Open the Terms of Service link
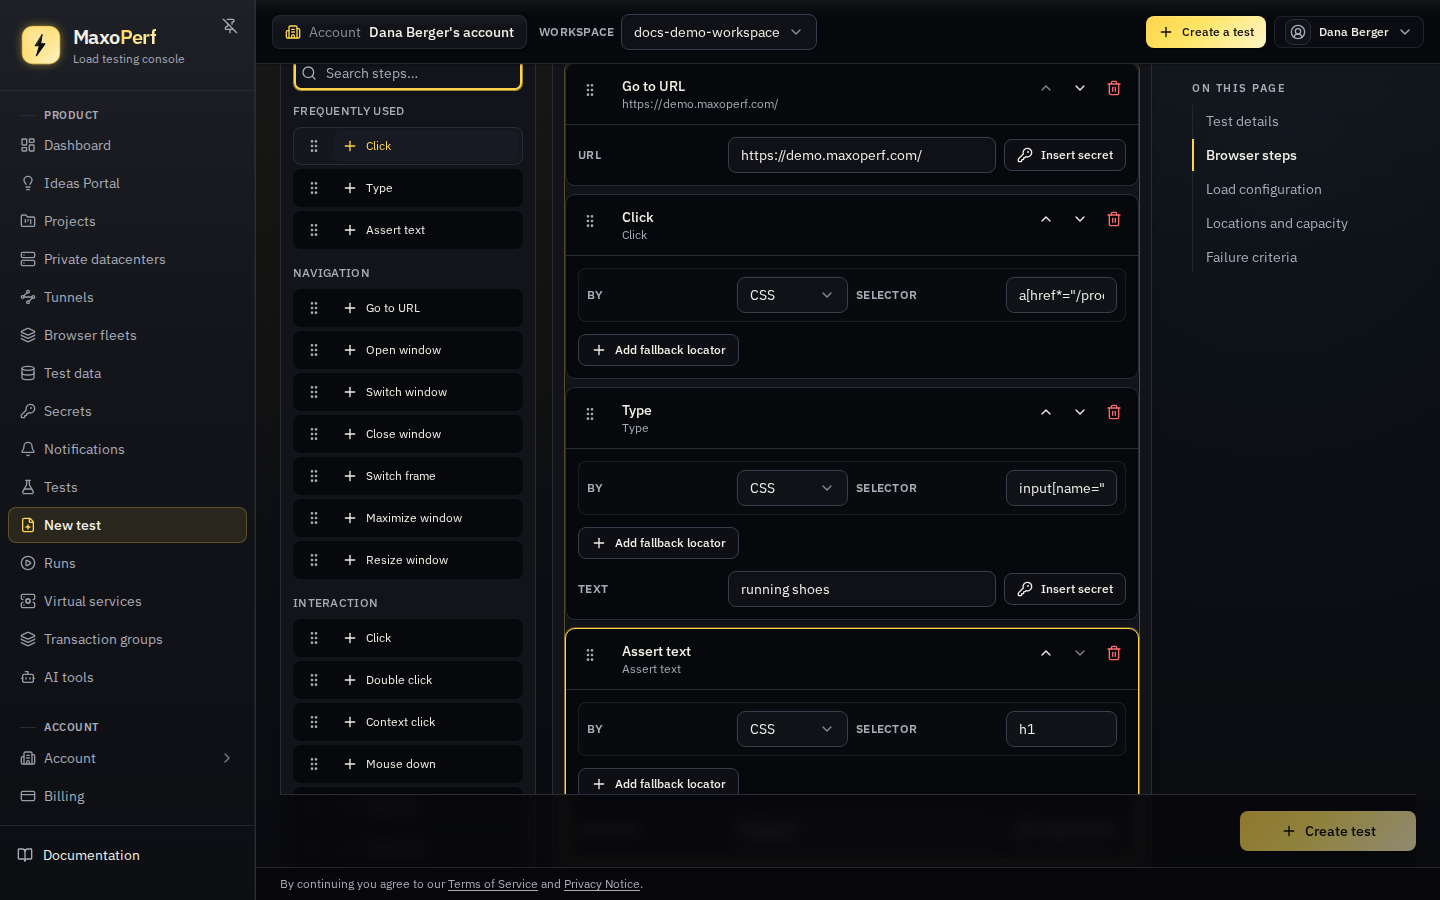1440x900 pixels. pos(493,884)
